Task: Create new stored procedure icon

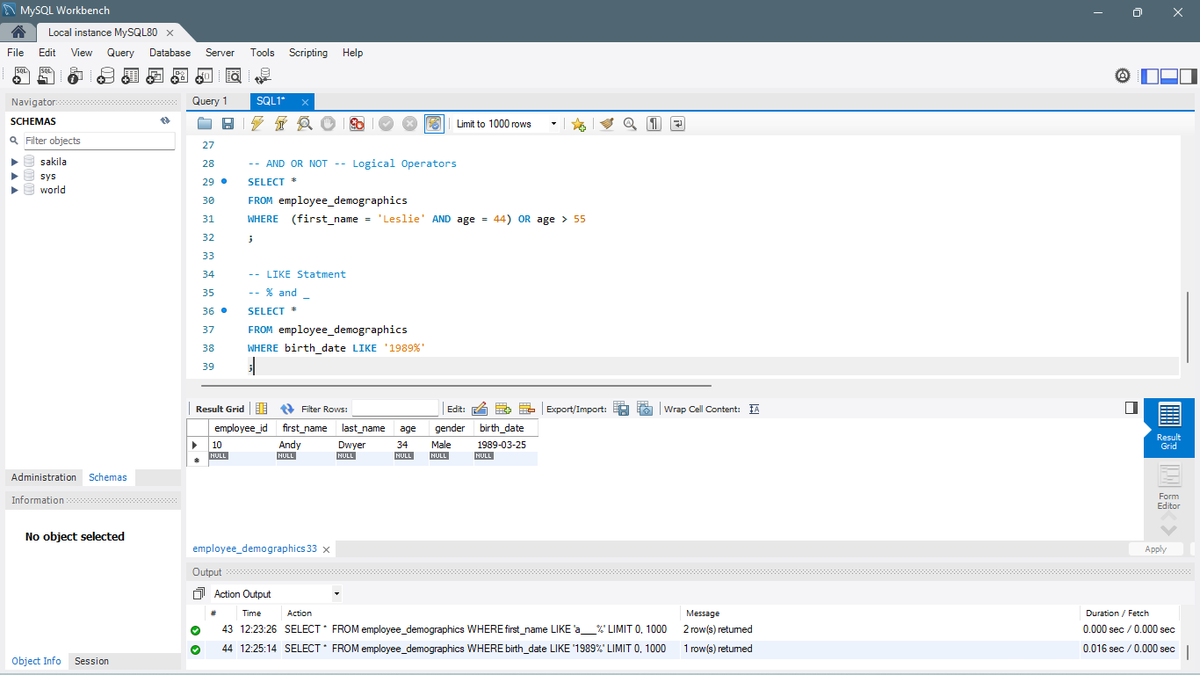Action: (x=179, y=75)
